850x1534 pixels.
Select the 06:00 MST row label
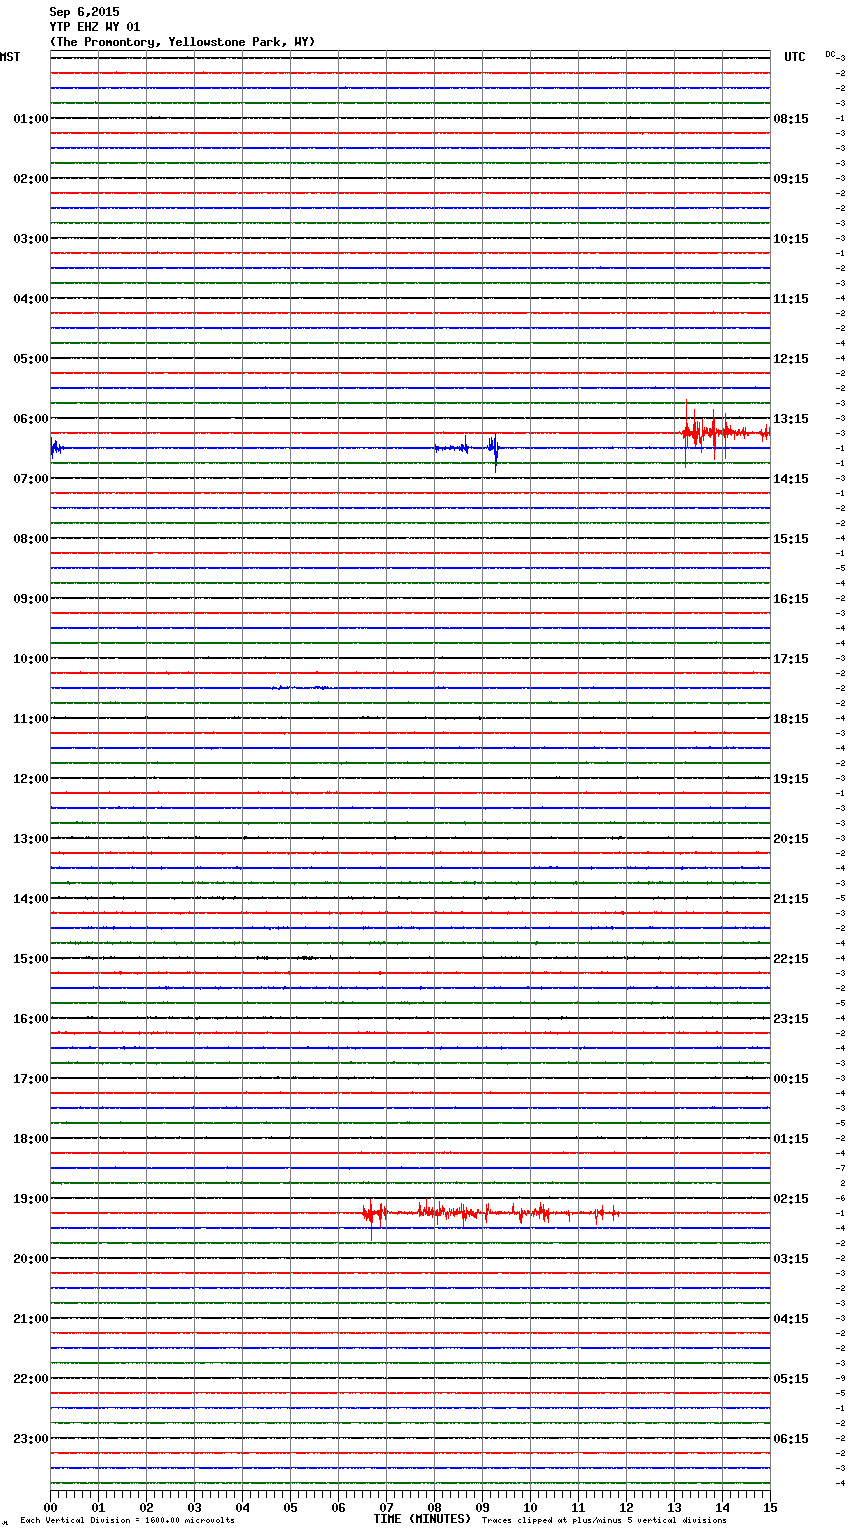pyautogui.click(x=30, y=419)
